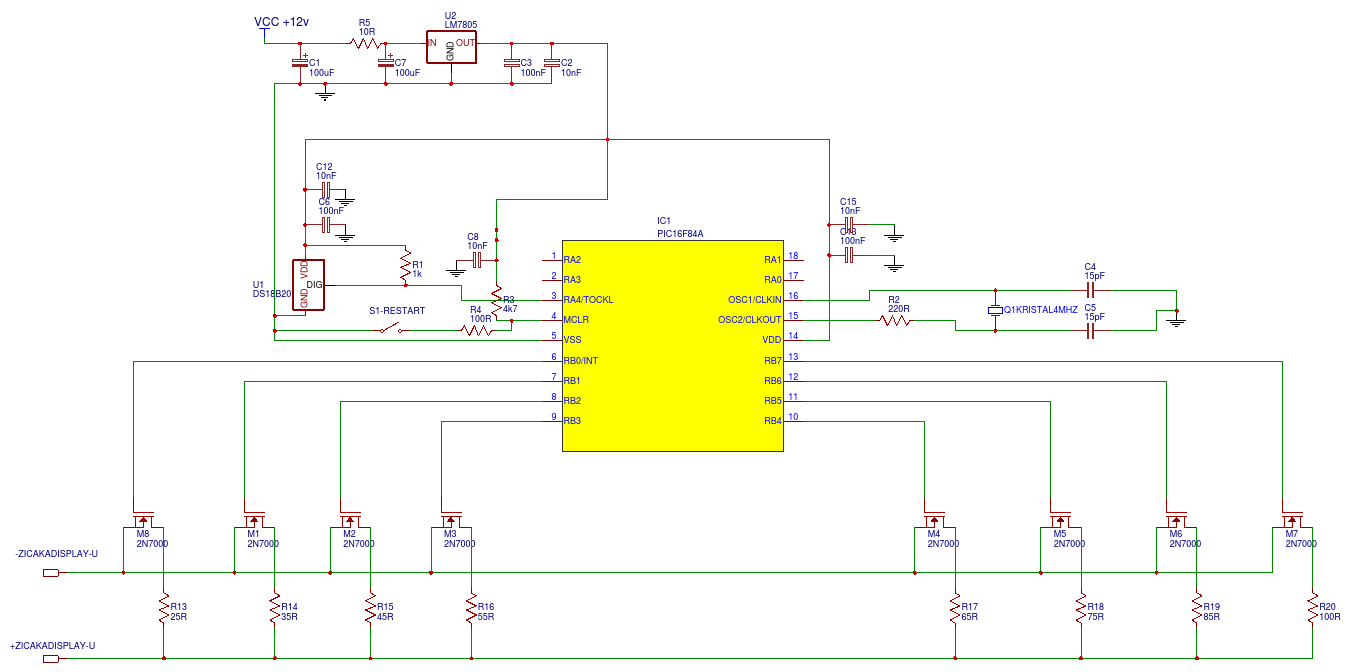Click the DIG pin label on U1
This screenshot has width=1356, height=672.
(315, 285)
